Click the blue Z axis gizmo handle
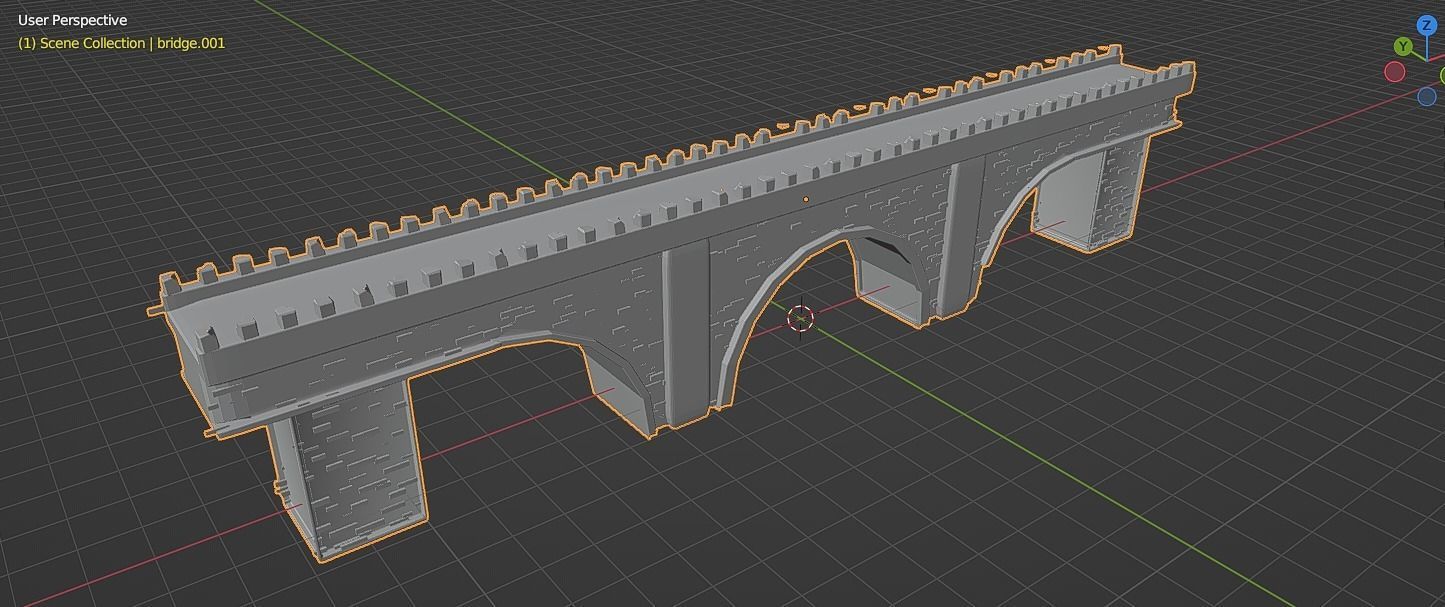The width and height of the screenshot is (1445, 607). click(1426, 26)
